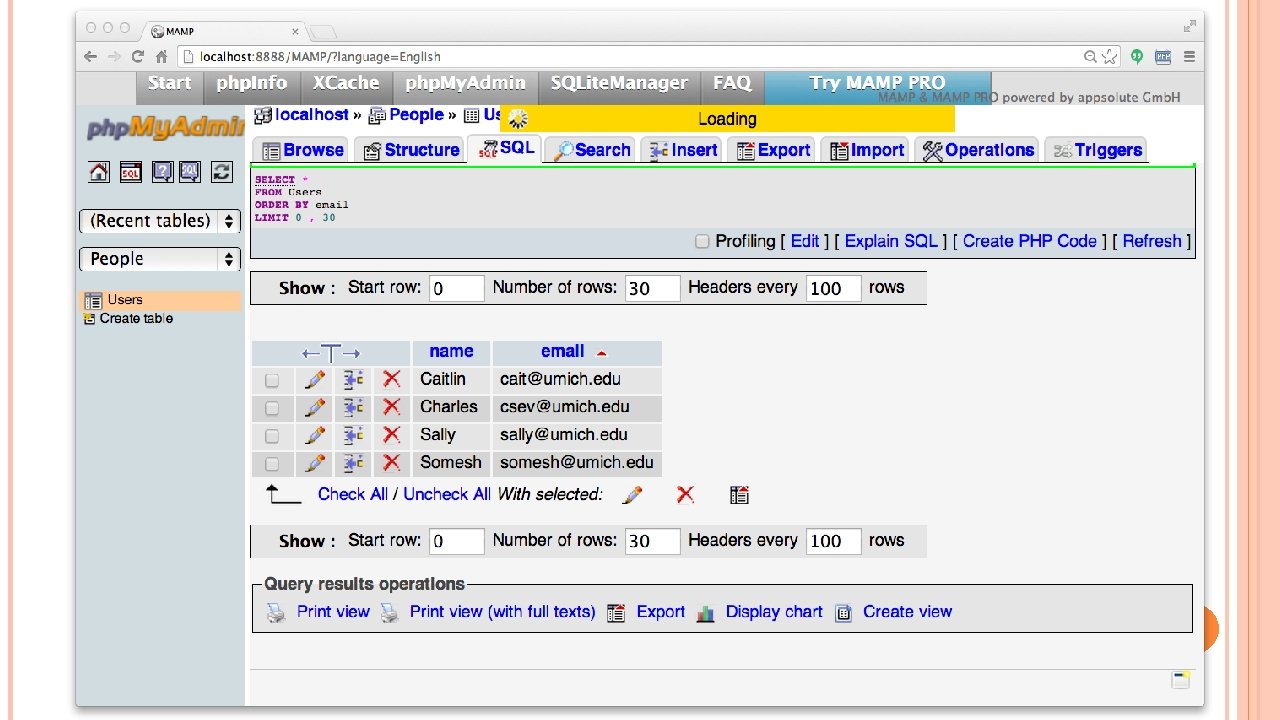
Task: Edit the Charles row with pencil icon
Action: 315,407
